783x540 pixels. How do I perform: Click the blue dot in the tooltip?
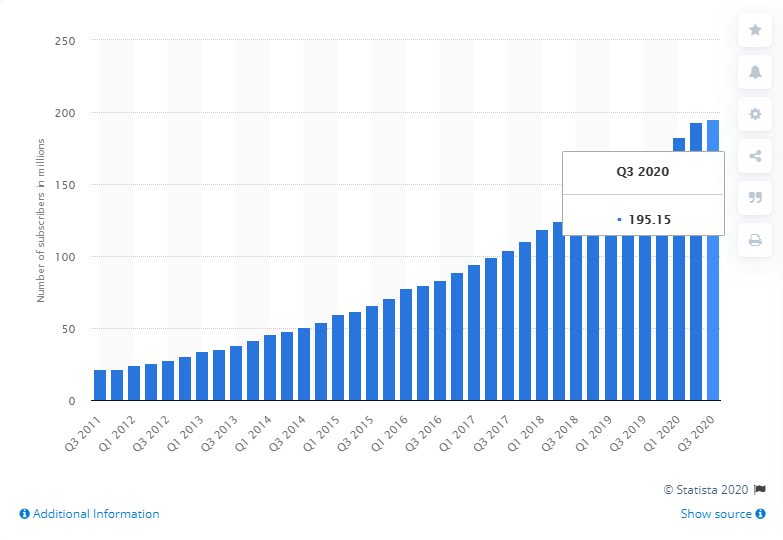(x=620, y=218)
